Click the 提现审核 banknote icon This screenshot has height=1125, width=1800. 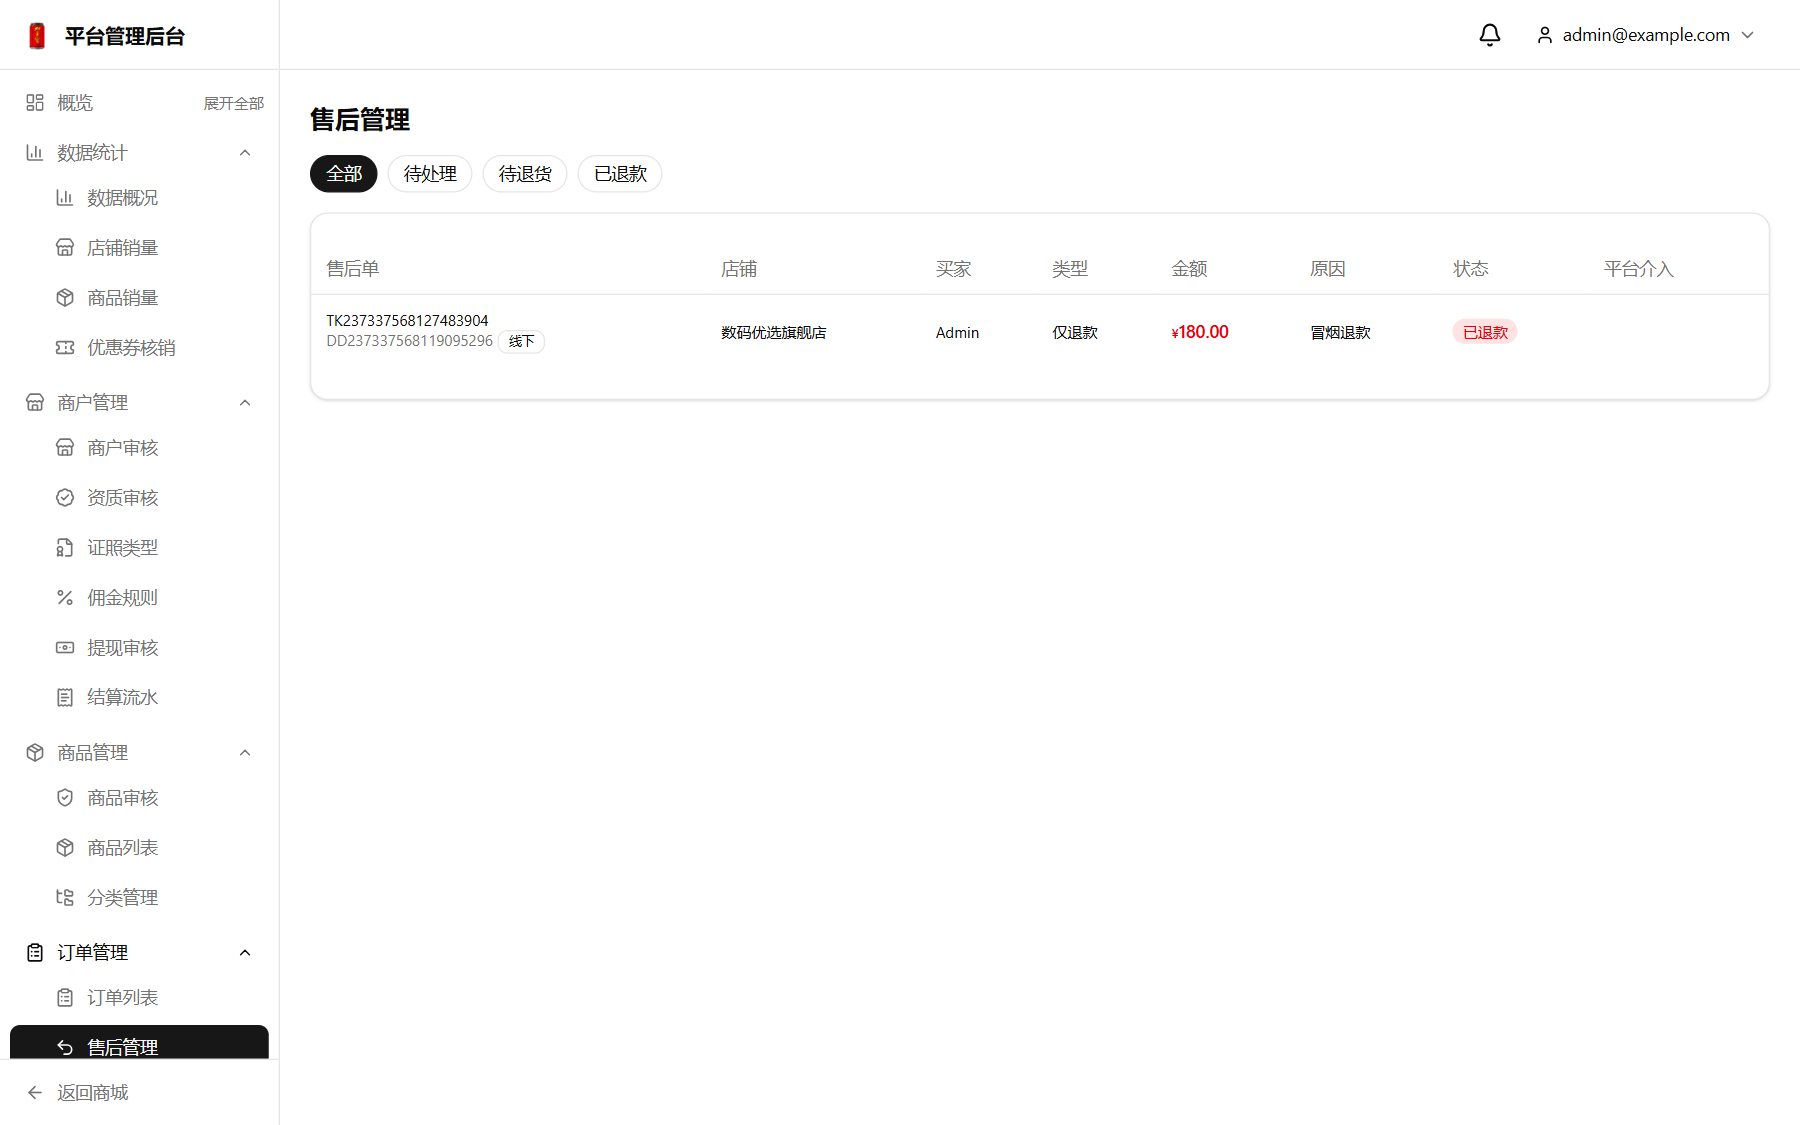[x=65, y=648]
